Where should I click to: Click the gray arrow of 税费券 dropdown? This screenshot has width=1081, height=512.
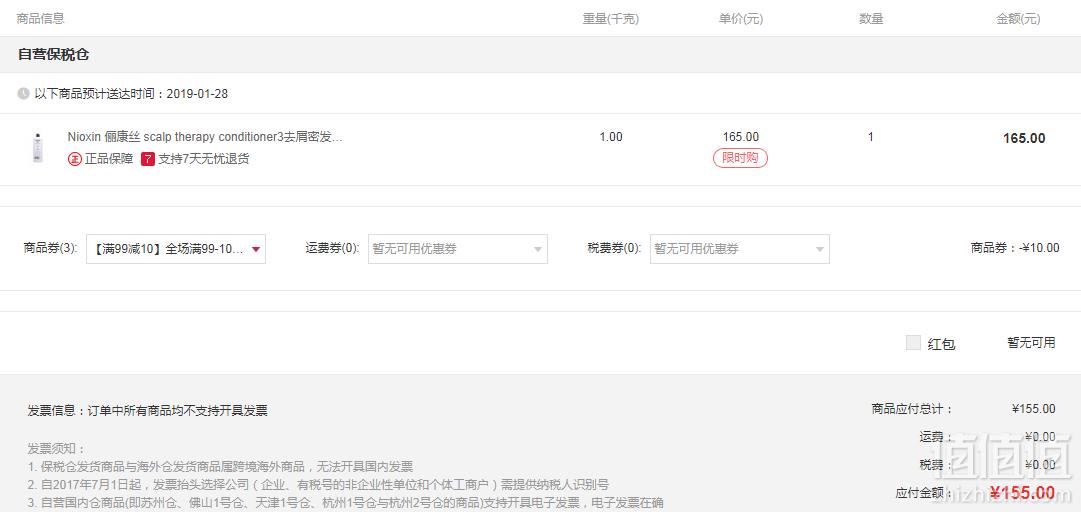tap(820, 249)
